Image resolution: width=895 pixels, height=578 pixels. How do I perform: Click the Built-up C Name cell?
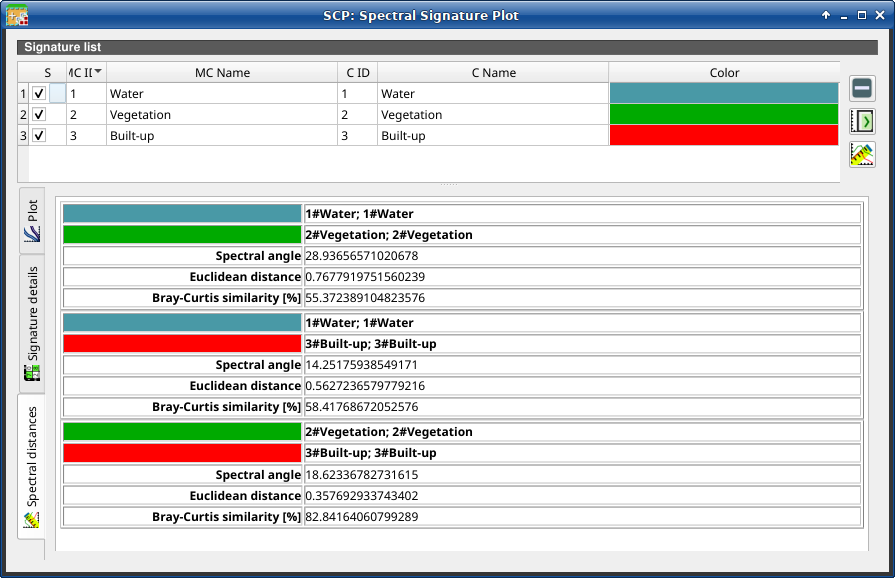coord(493,136)
